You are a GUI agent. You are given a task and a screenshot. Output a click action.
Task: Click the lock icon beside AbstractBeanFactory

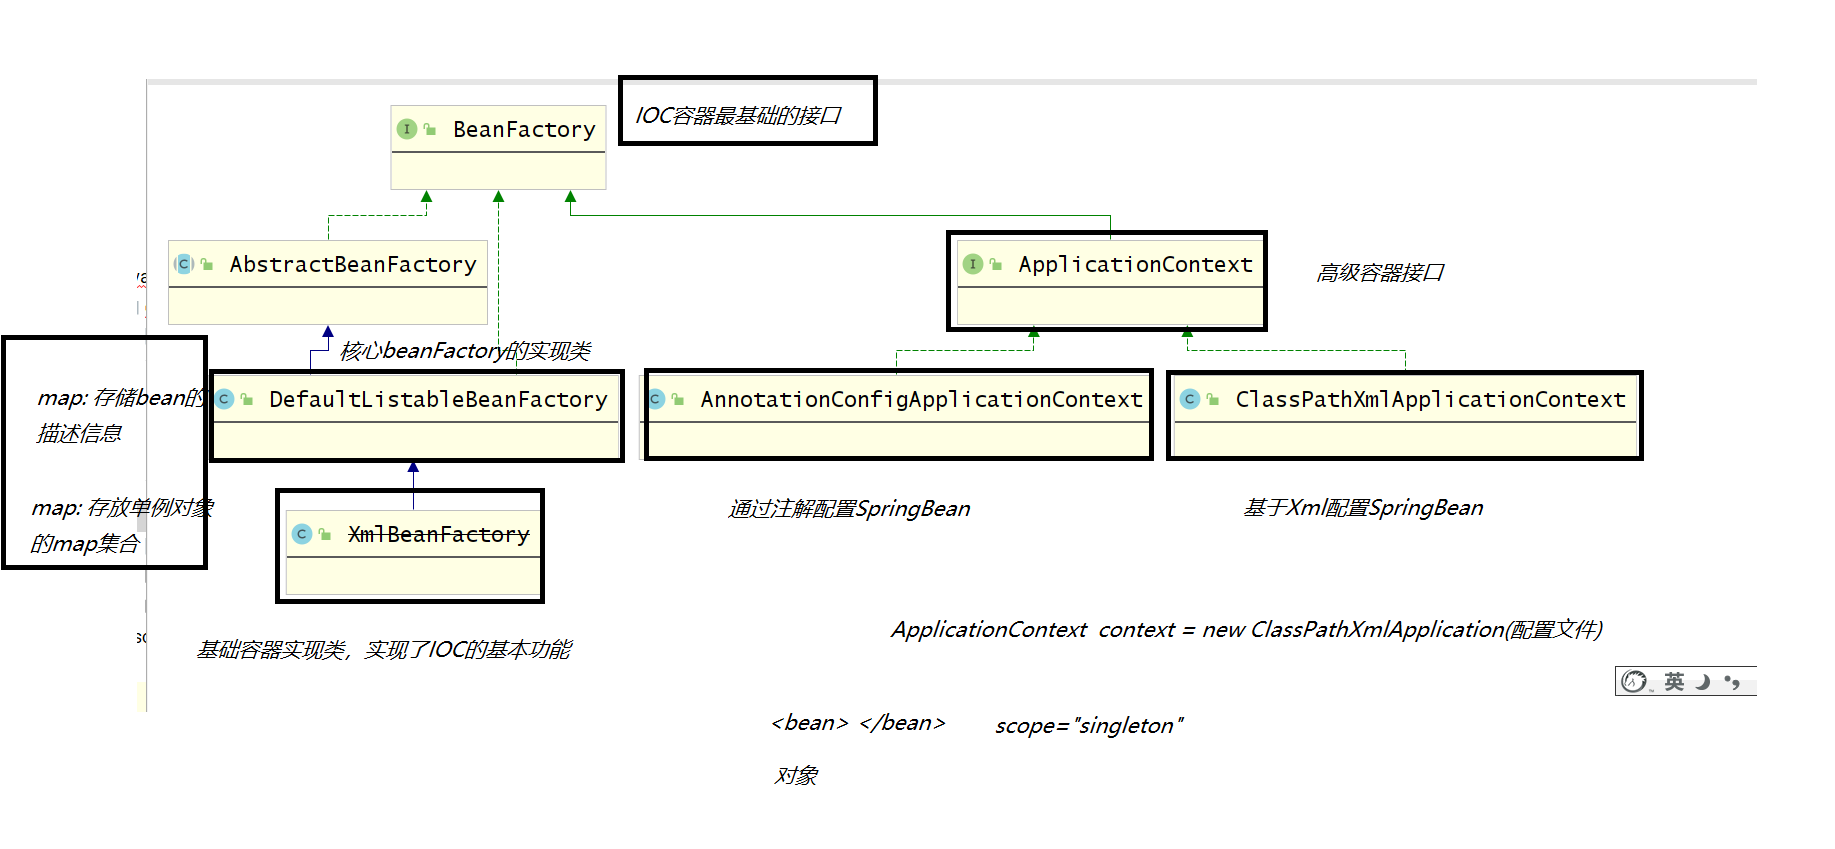[x=207, y=264]
